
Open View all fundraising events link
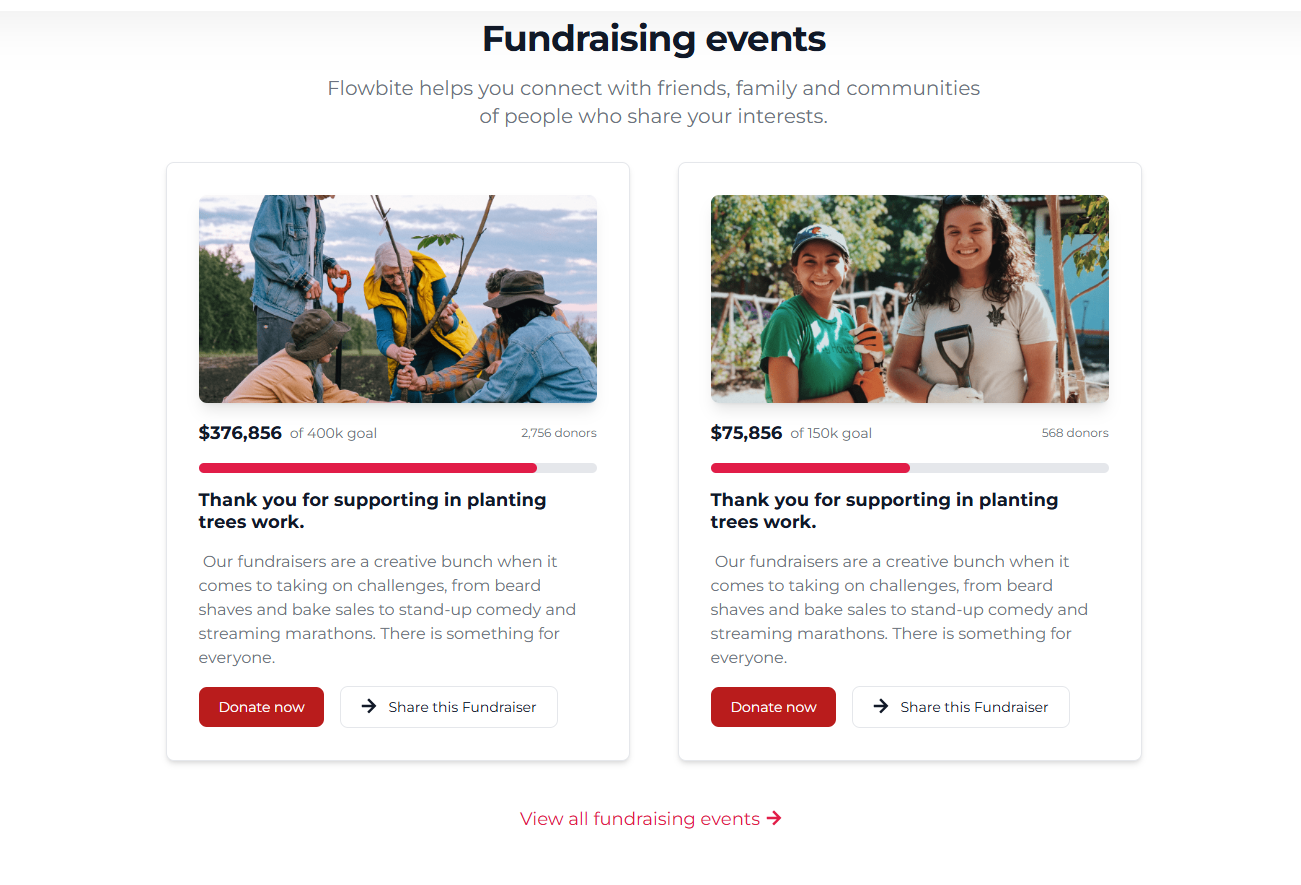point(640,819)
